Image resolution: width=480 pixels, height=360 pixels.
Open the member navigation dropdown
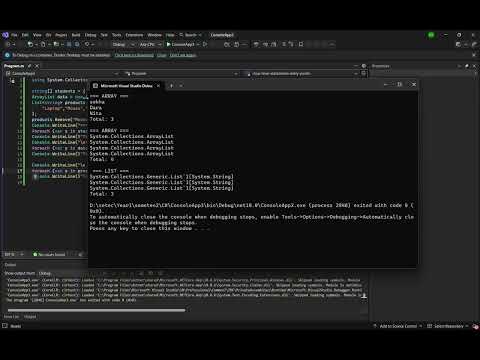coord(302,73)
